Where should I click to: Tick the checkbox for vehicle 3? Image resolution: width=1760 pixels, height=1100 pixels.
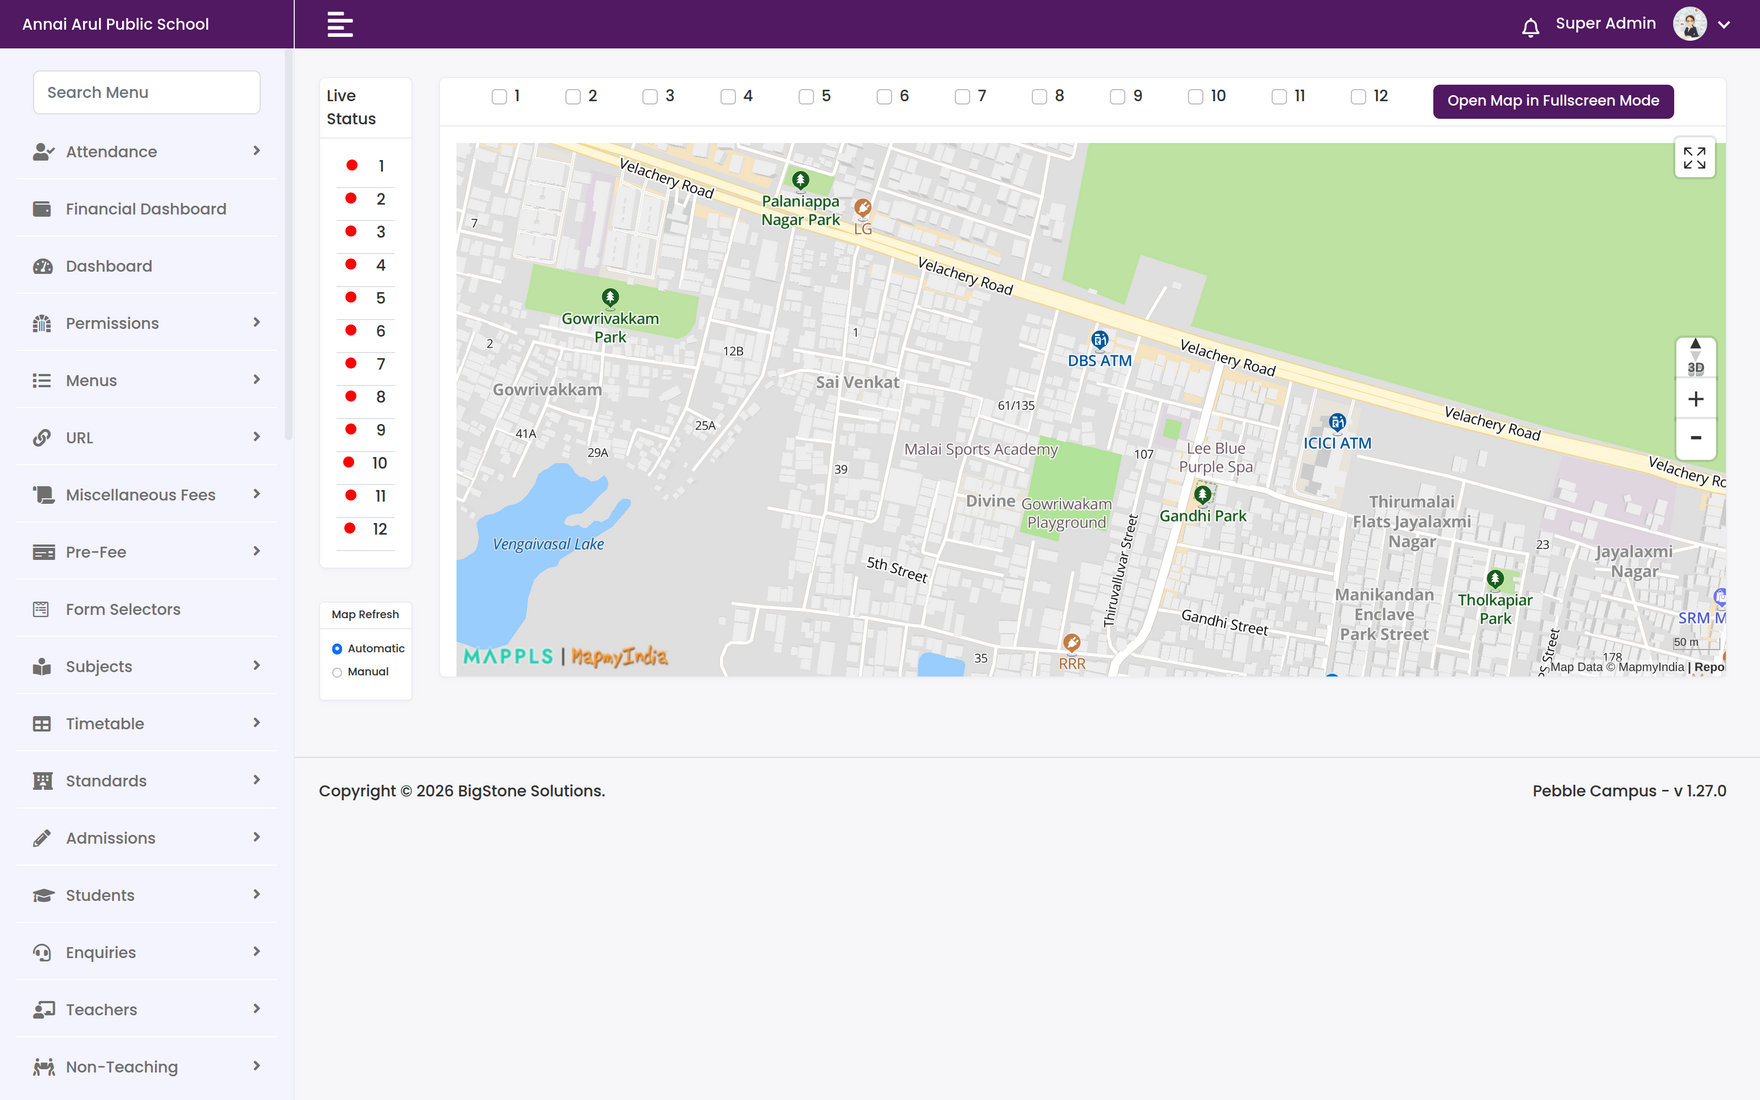click(x=650, y=97)
